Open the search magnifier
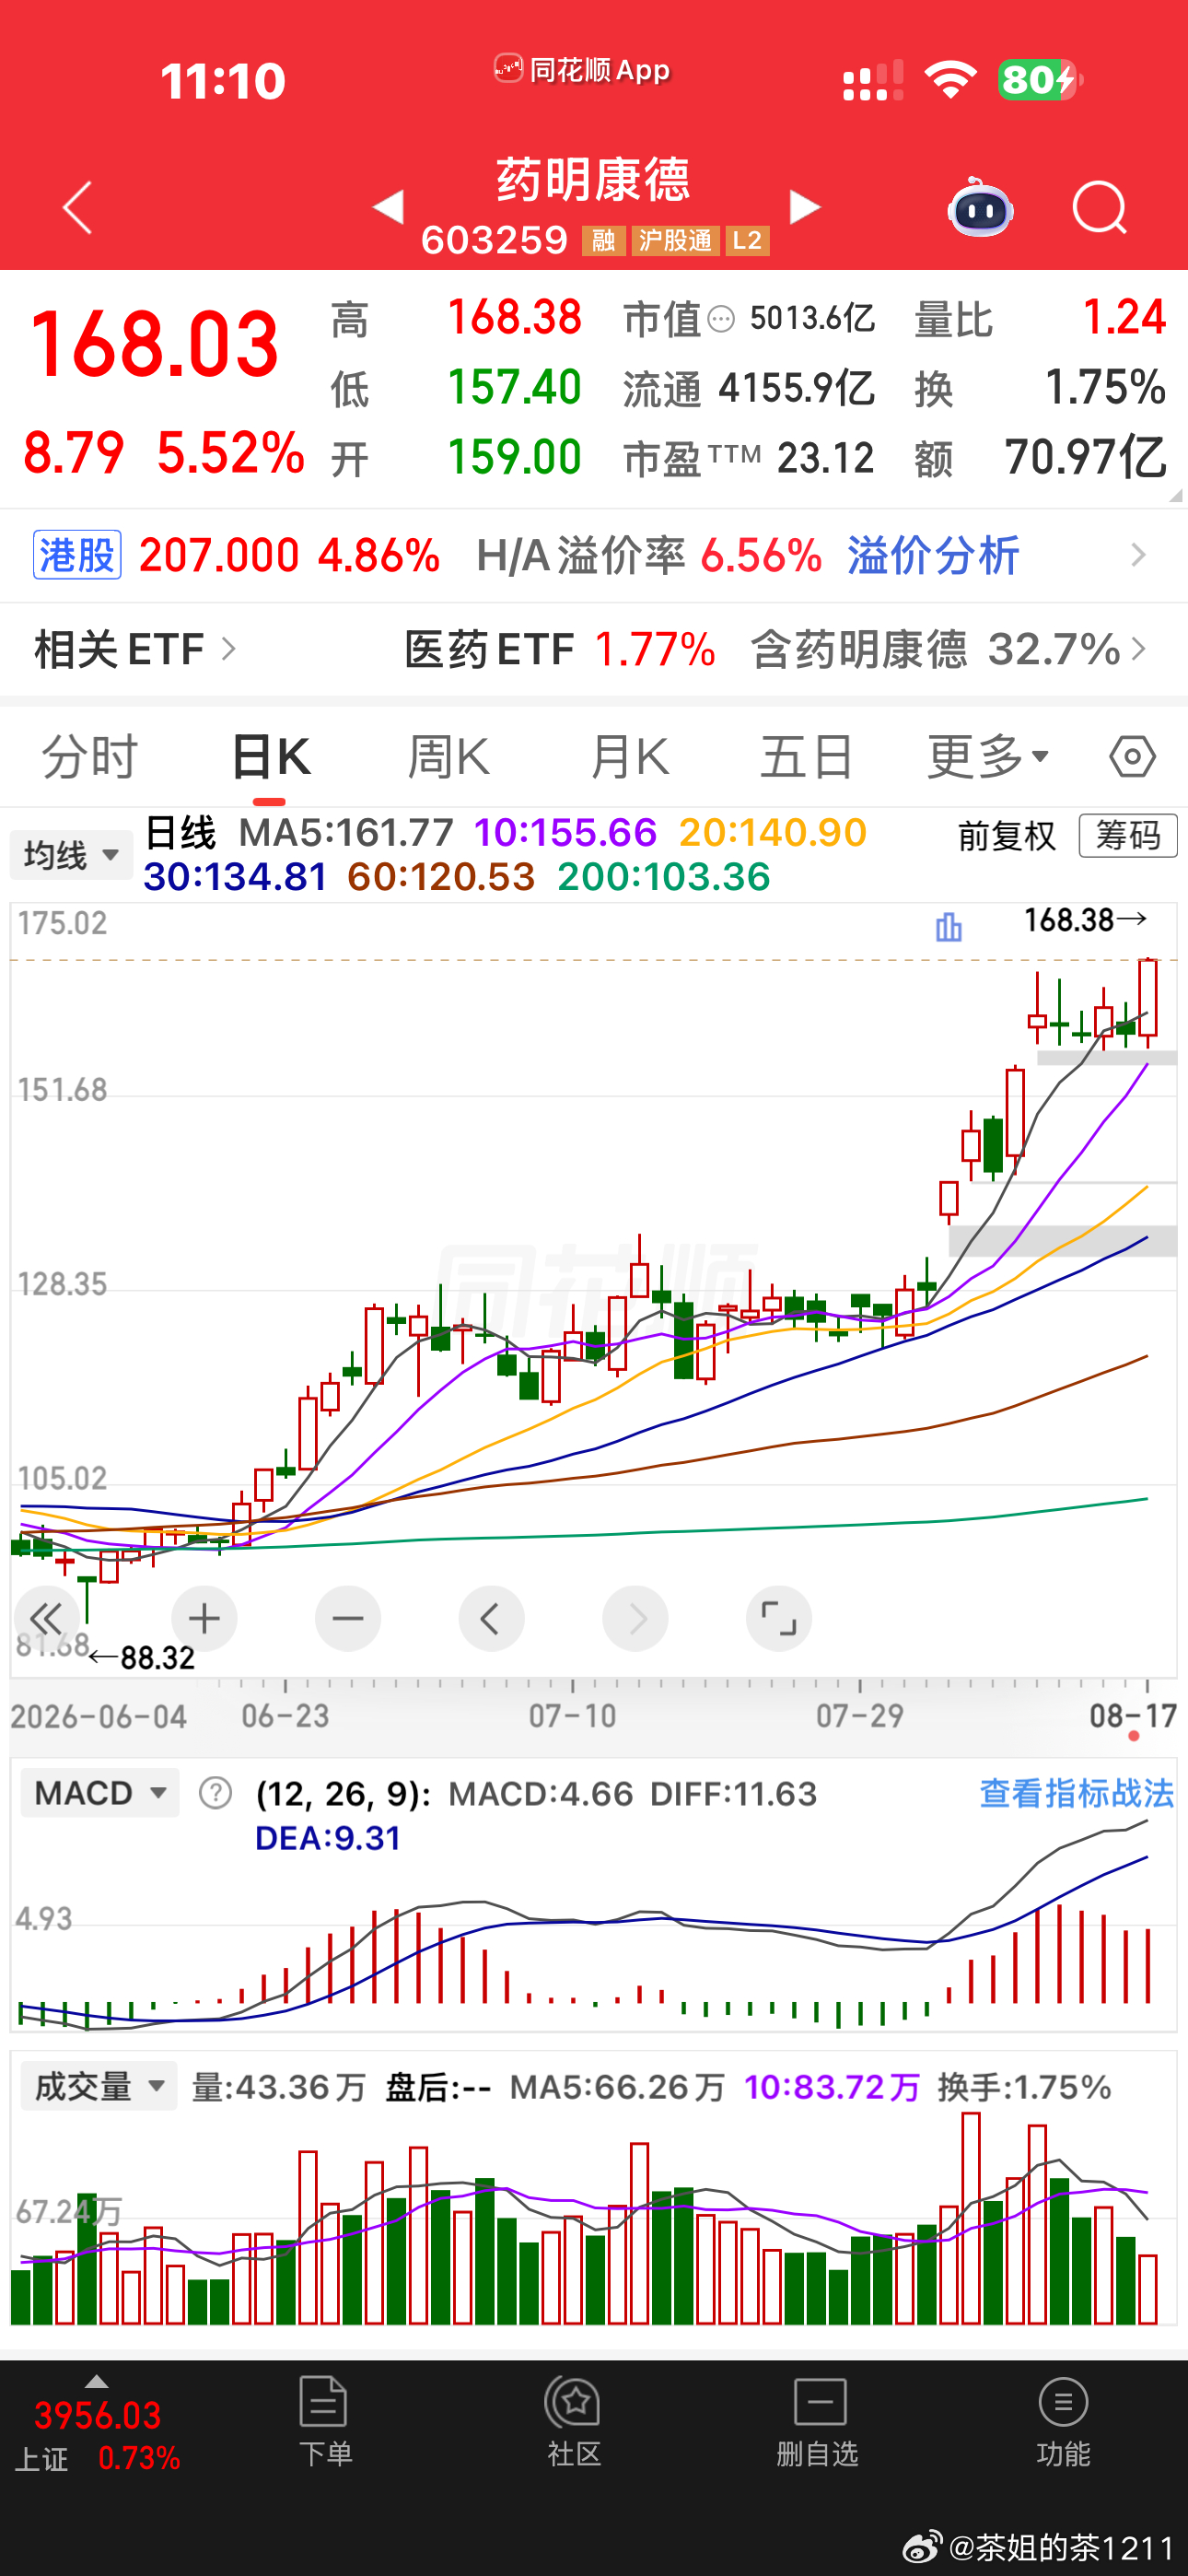This screenshot has width=1188, height=2576. click(x=1099, y=208)
